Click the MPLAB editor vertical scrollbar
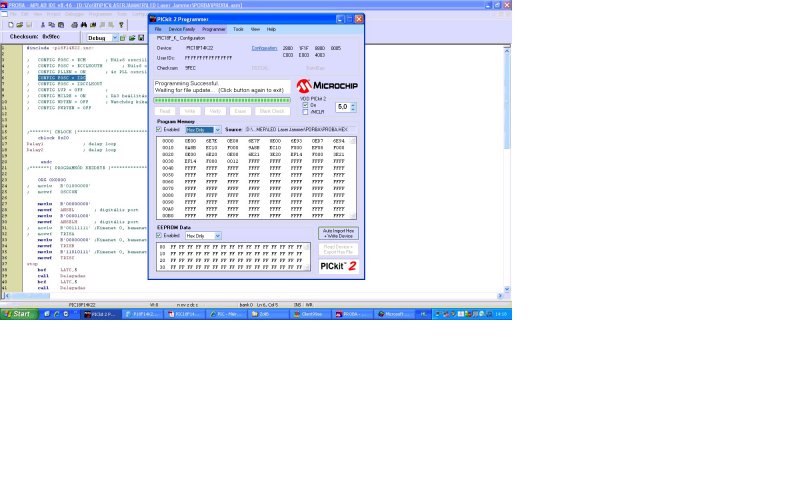Viewport: 800px width, 480px height. pos(507,168)
